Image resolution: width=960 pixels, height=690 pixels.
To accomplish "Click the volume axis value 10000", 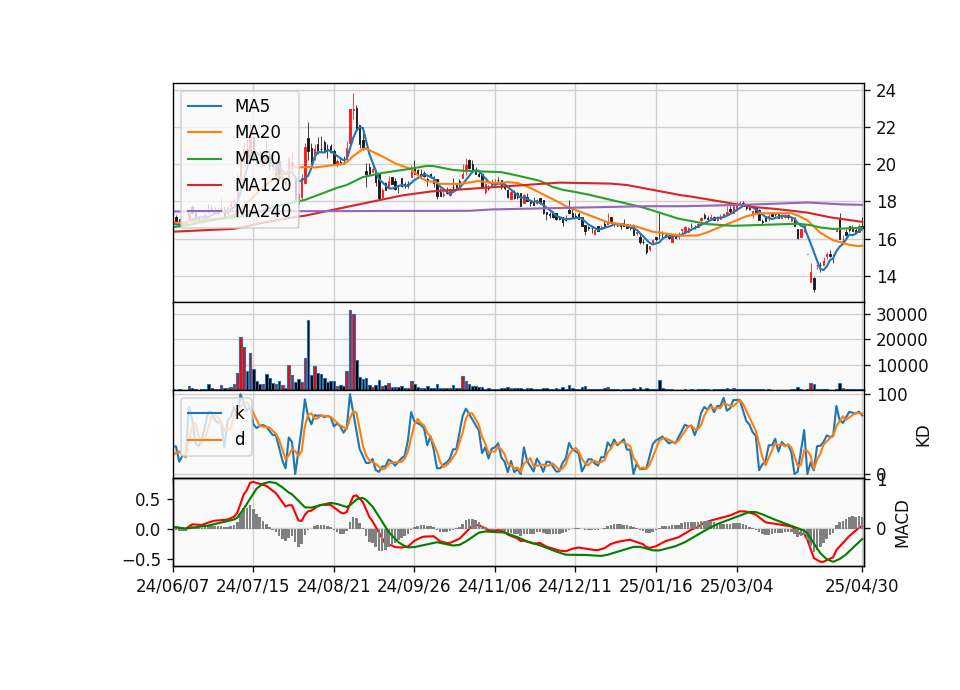I will 901,366.
